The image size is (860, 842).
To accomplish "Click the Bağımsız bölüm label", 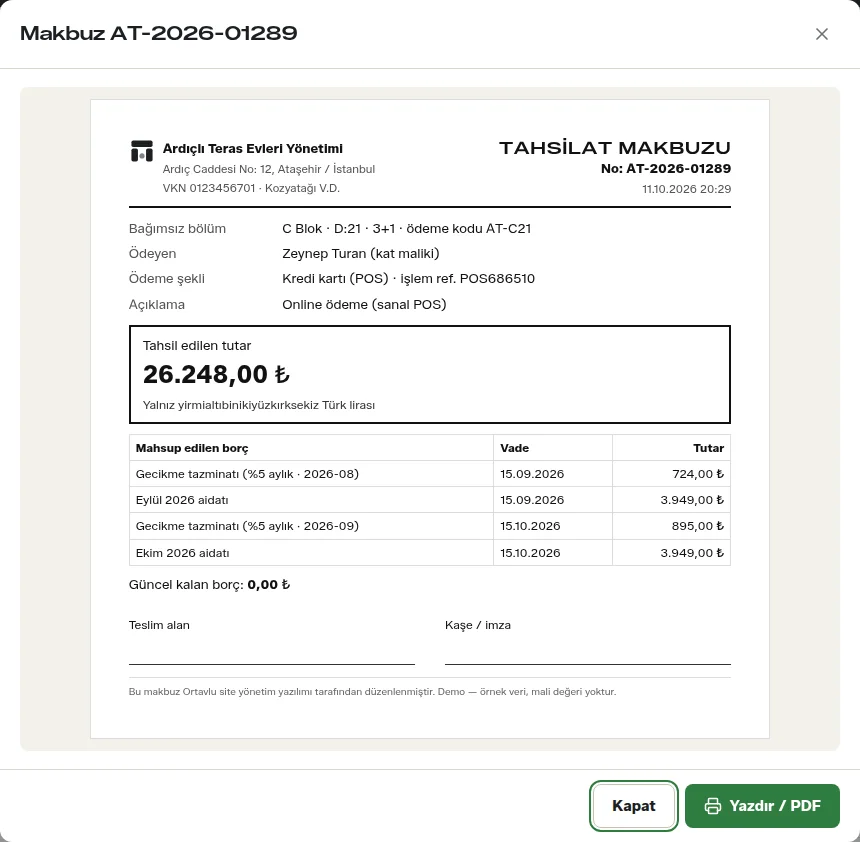I will pyautogui.click(x=177, y=229).
